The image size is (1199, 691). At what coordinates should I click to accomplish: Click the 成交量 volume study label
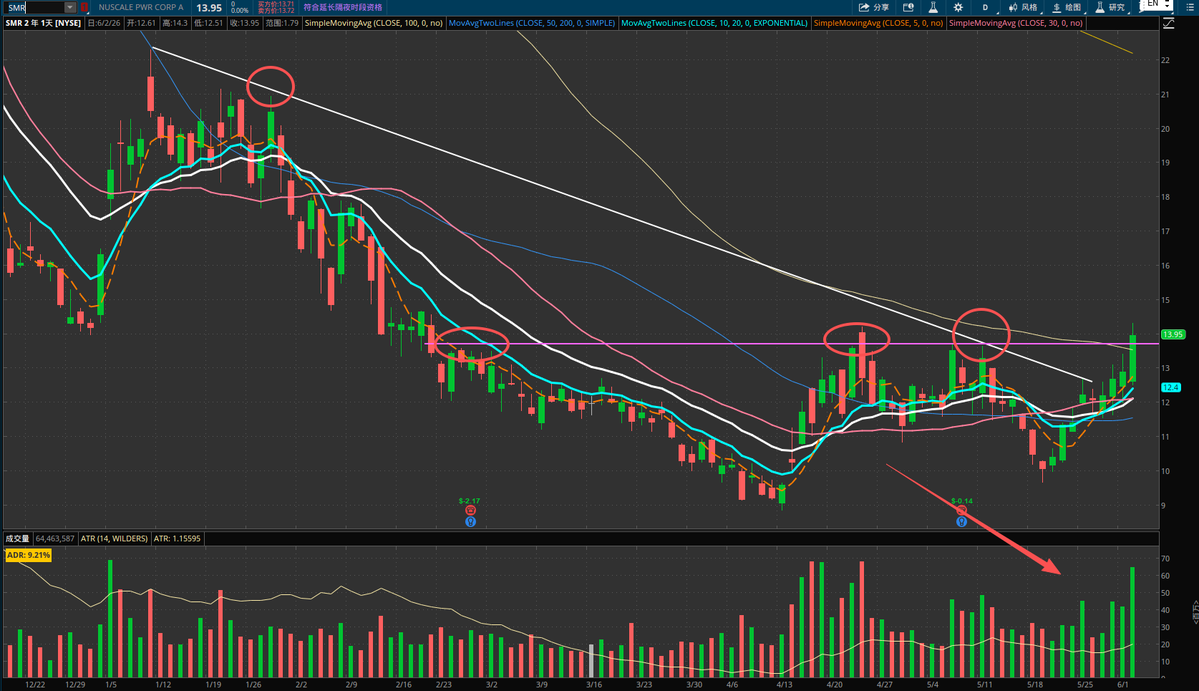click(x=18, y=539)
